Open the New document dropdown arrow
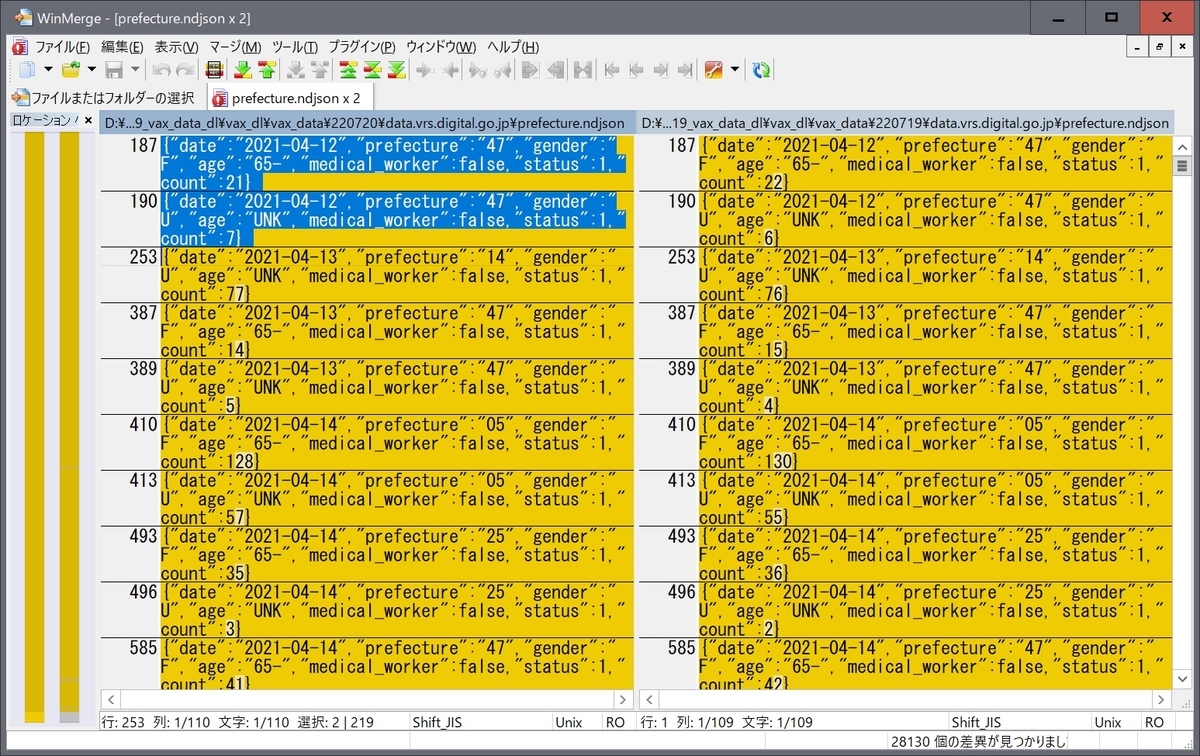 pos(47,70)
